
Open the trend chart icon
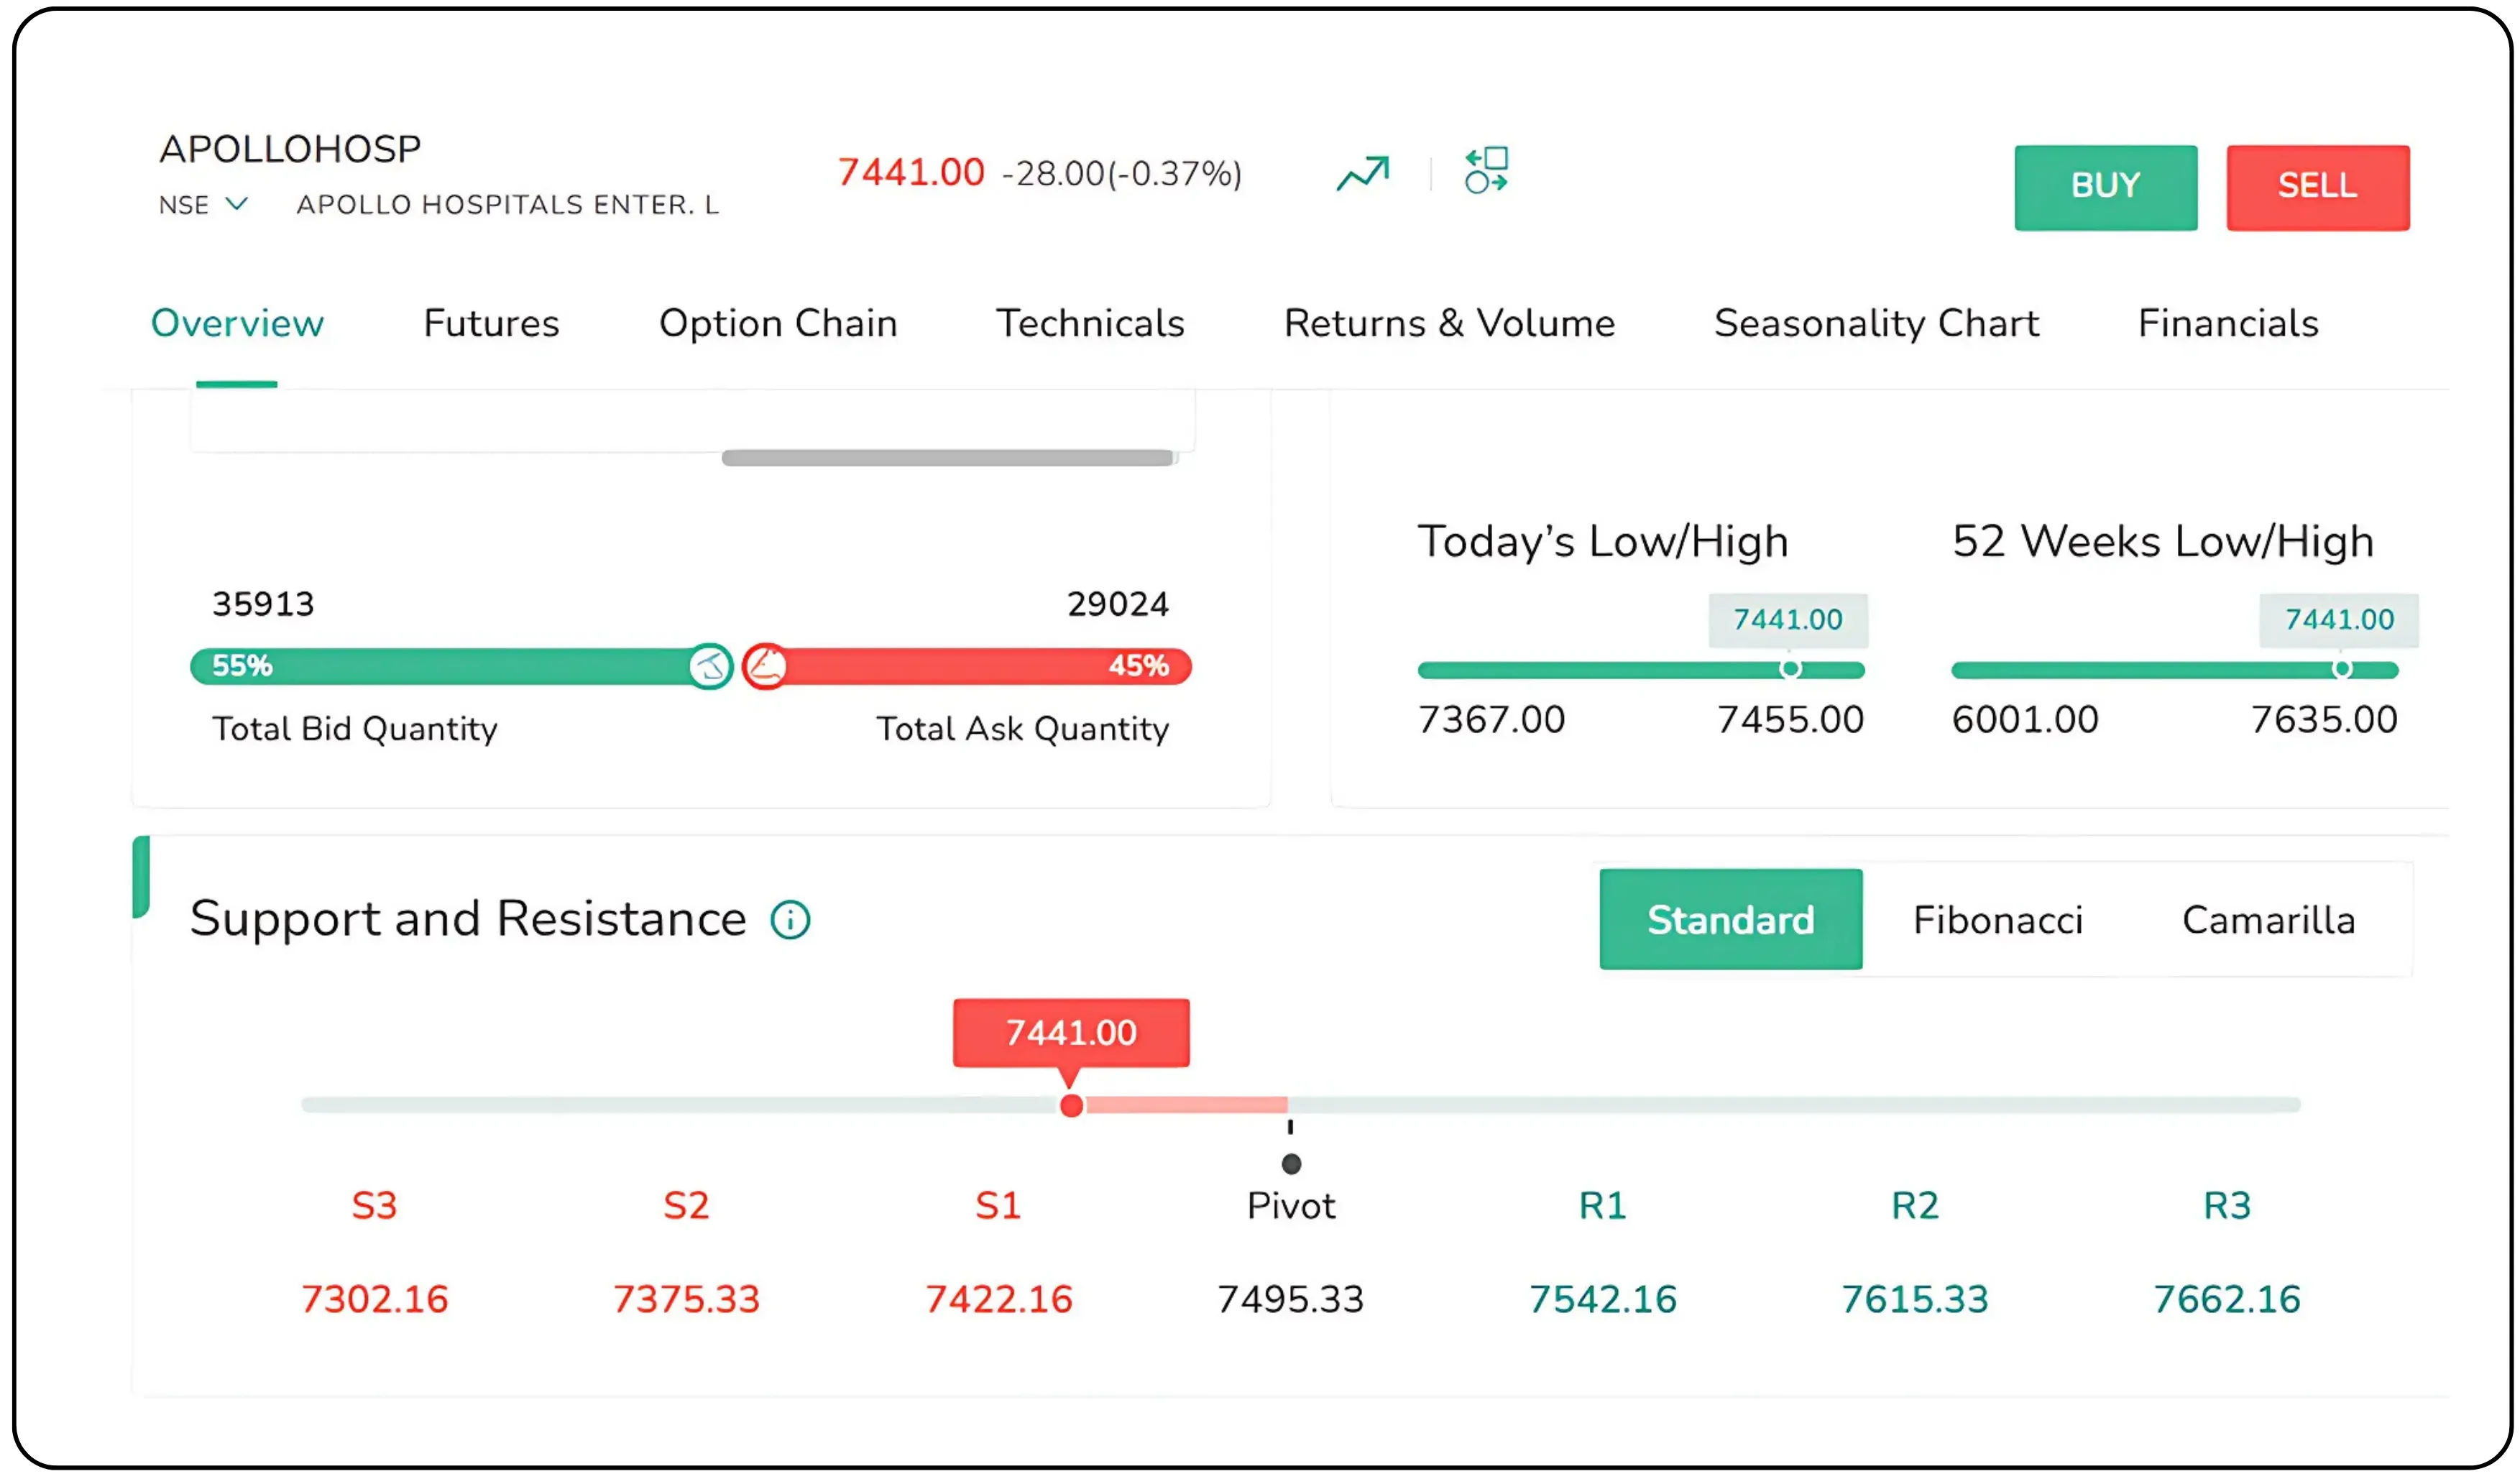(x=1363, y=174)
